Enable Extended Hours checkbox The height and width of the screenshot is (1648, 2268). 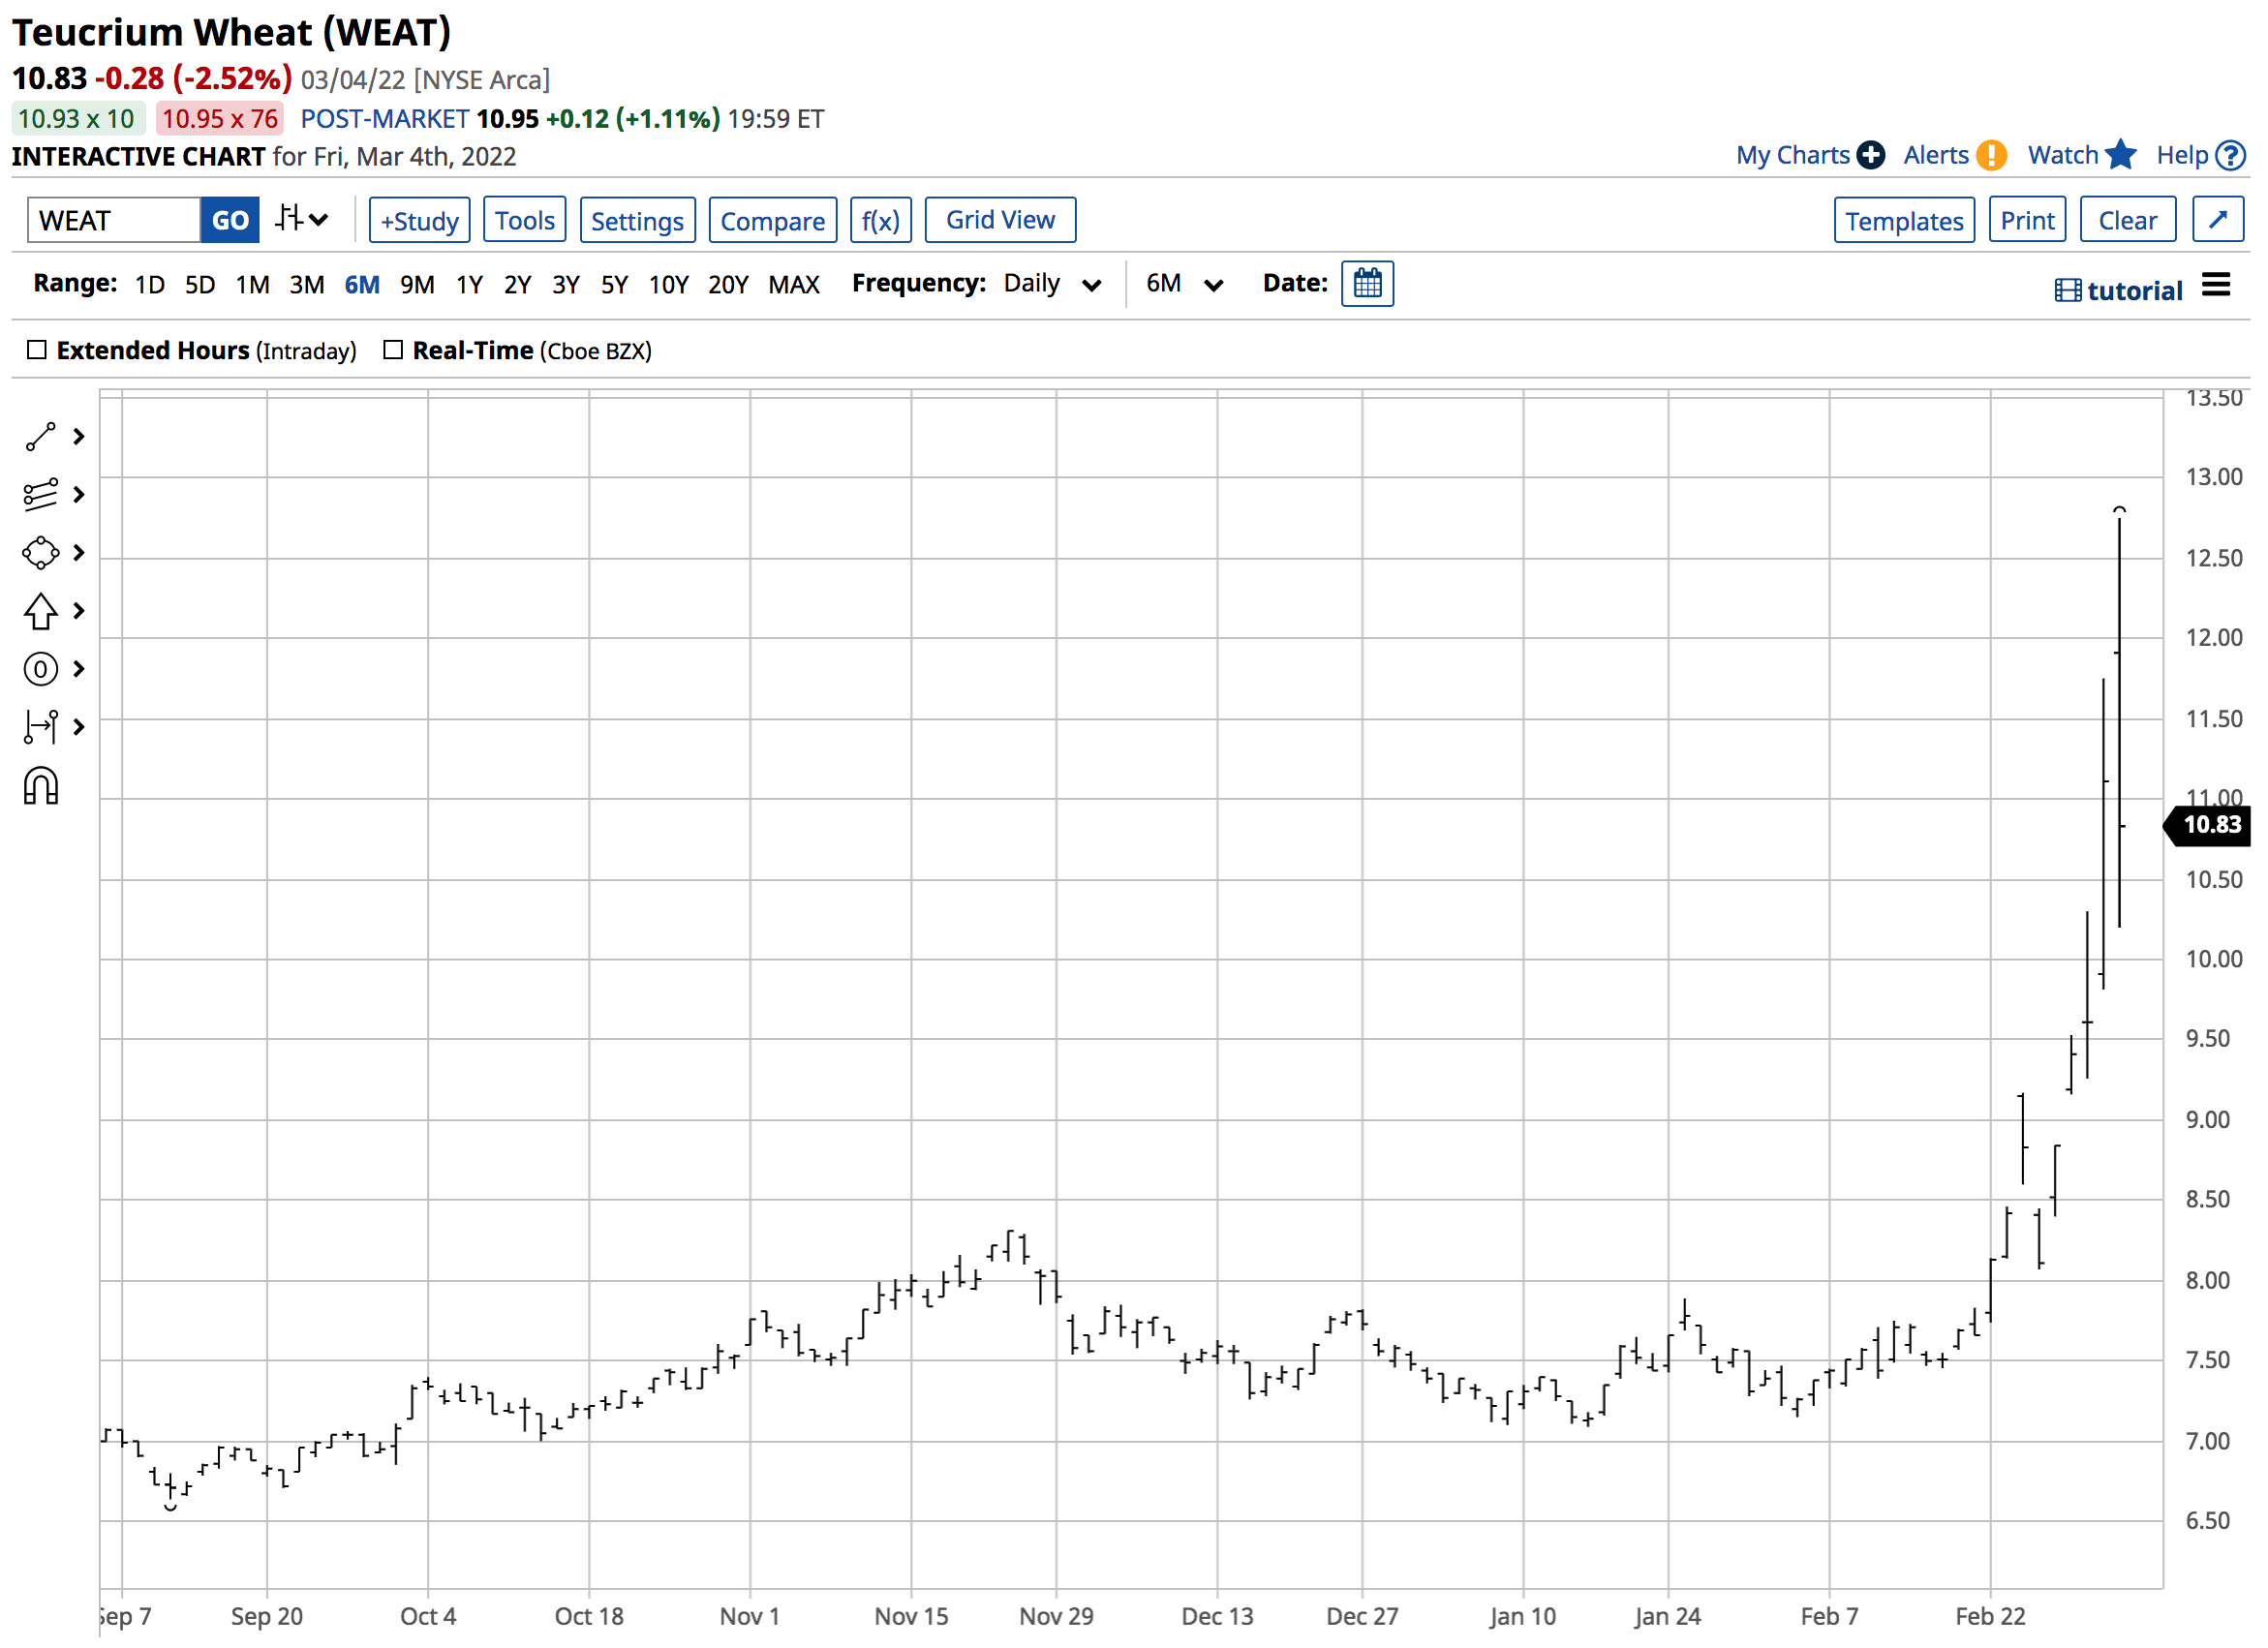(x=37, y=350)
